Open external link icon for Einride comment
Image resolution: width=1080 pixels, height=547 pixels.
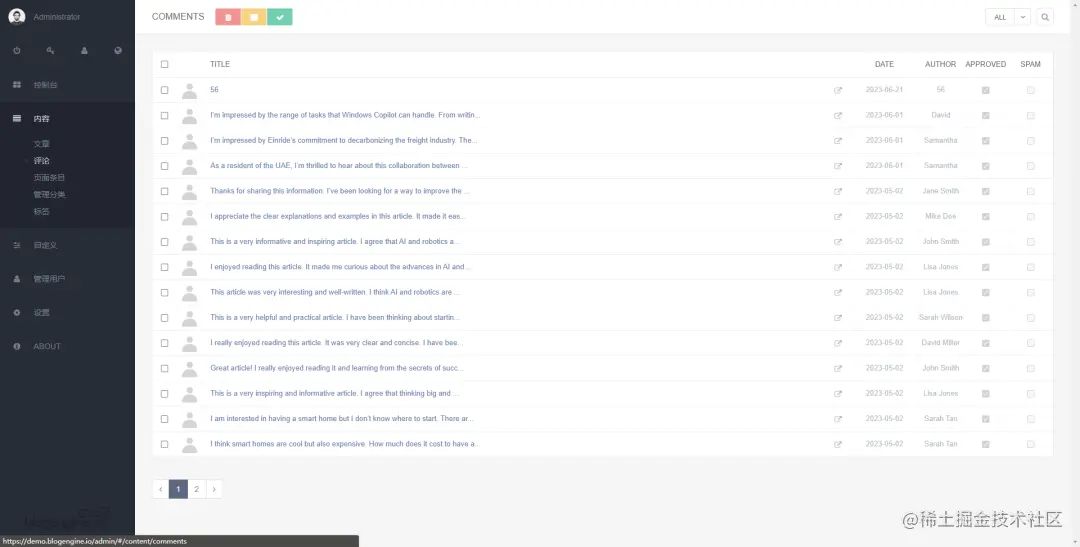point(838,141)
